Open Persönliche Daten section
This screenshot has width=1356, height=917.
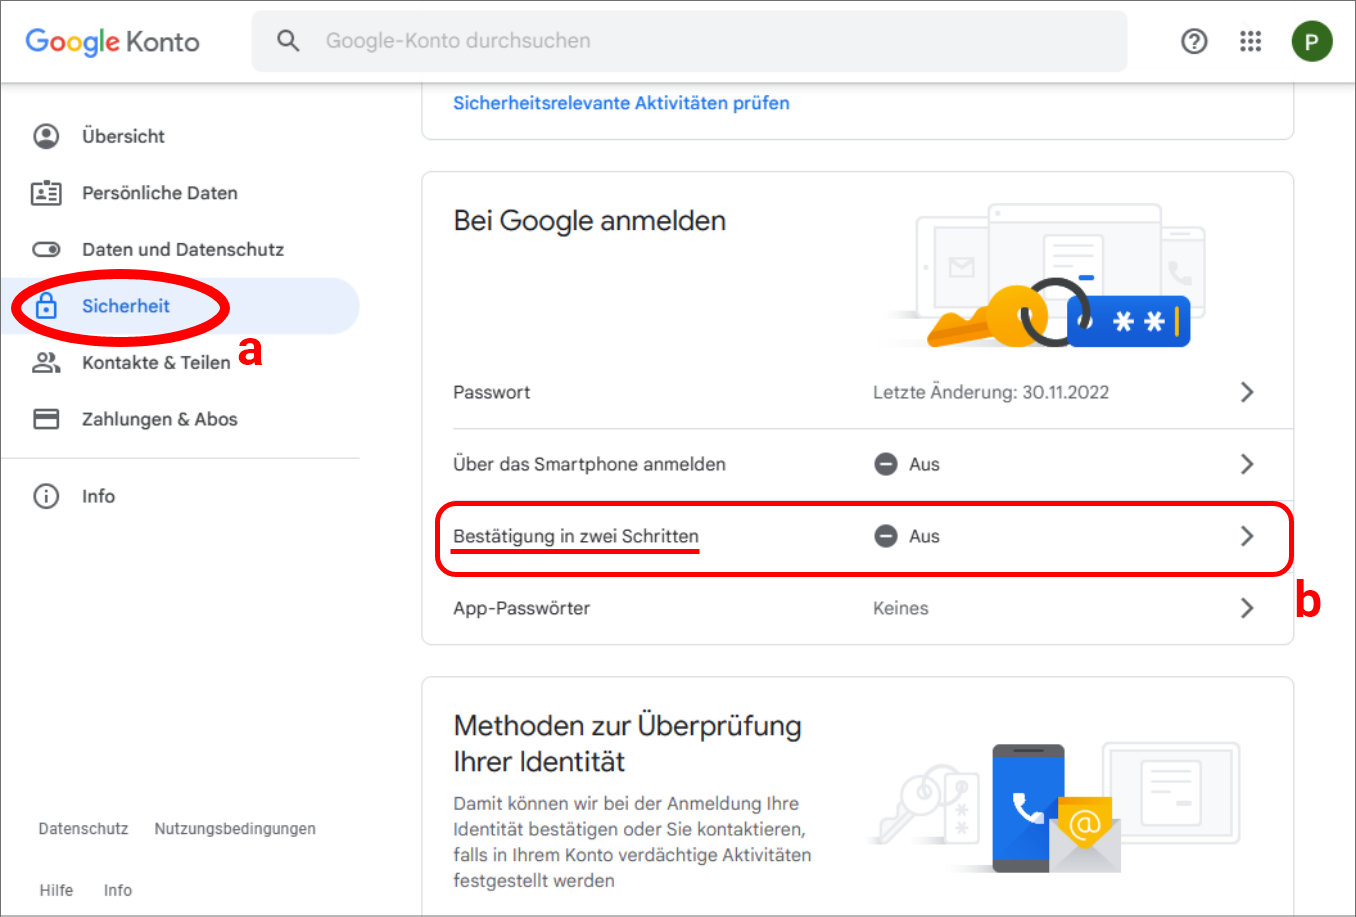point(180,193)
